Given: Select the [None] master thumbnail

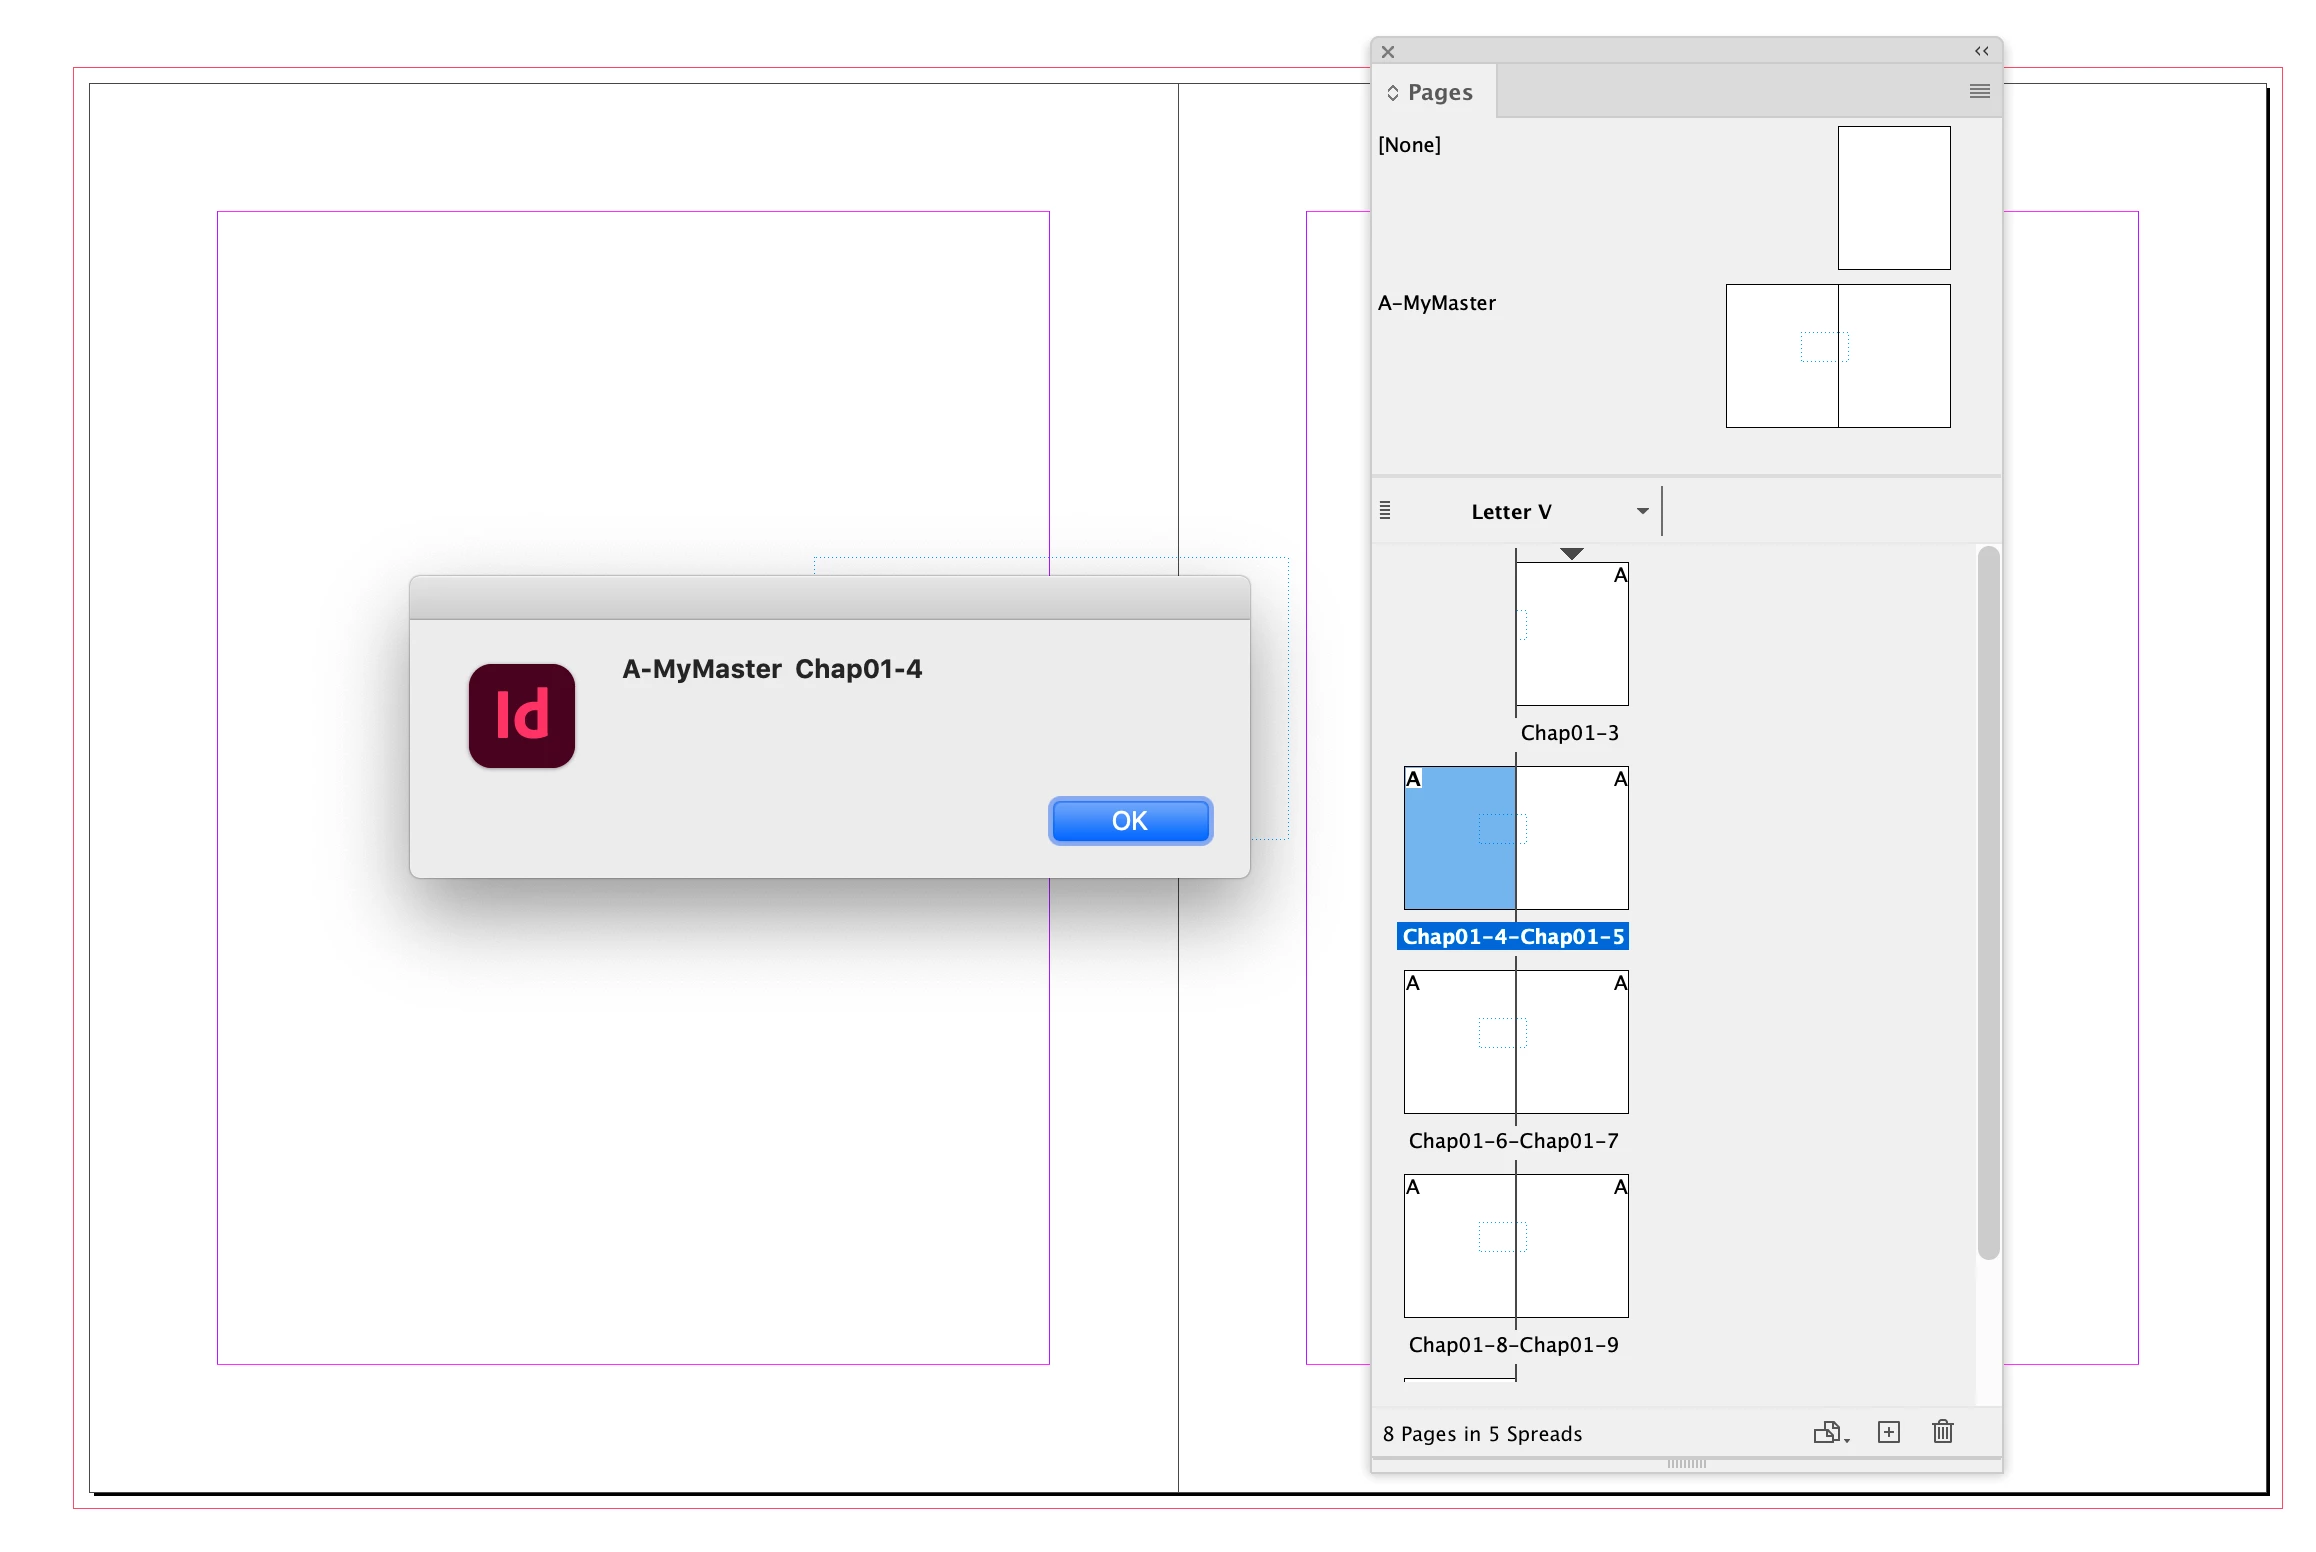Looking at the screenshot, I should point(1893,198).
